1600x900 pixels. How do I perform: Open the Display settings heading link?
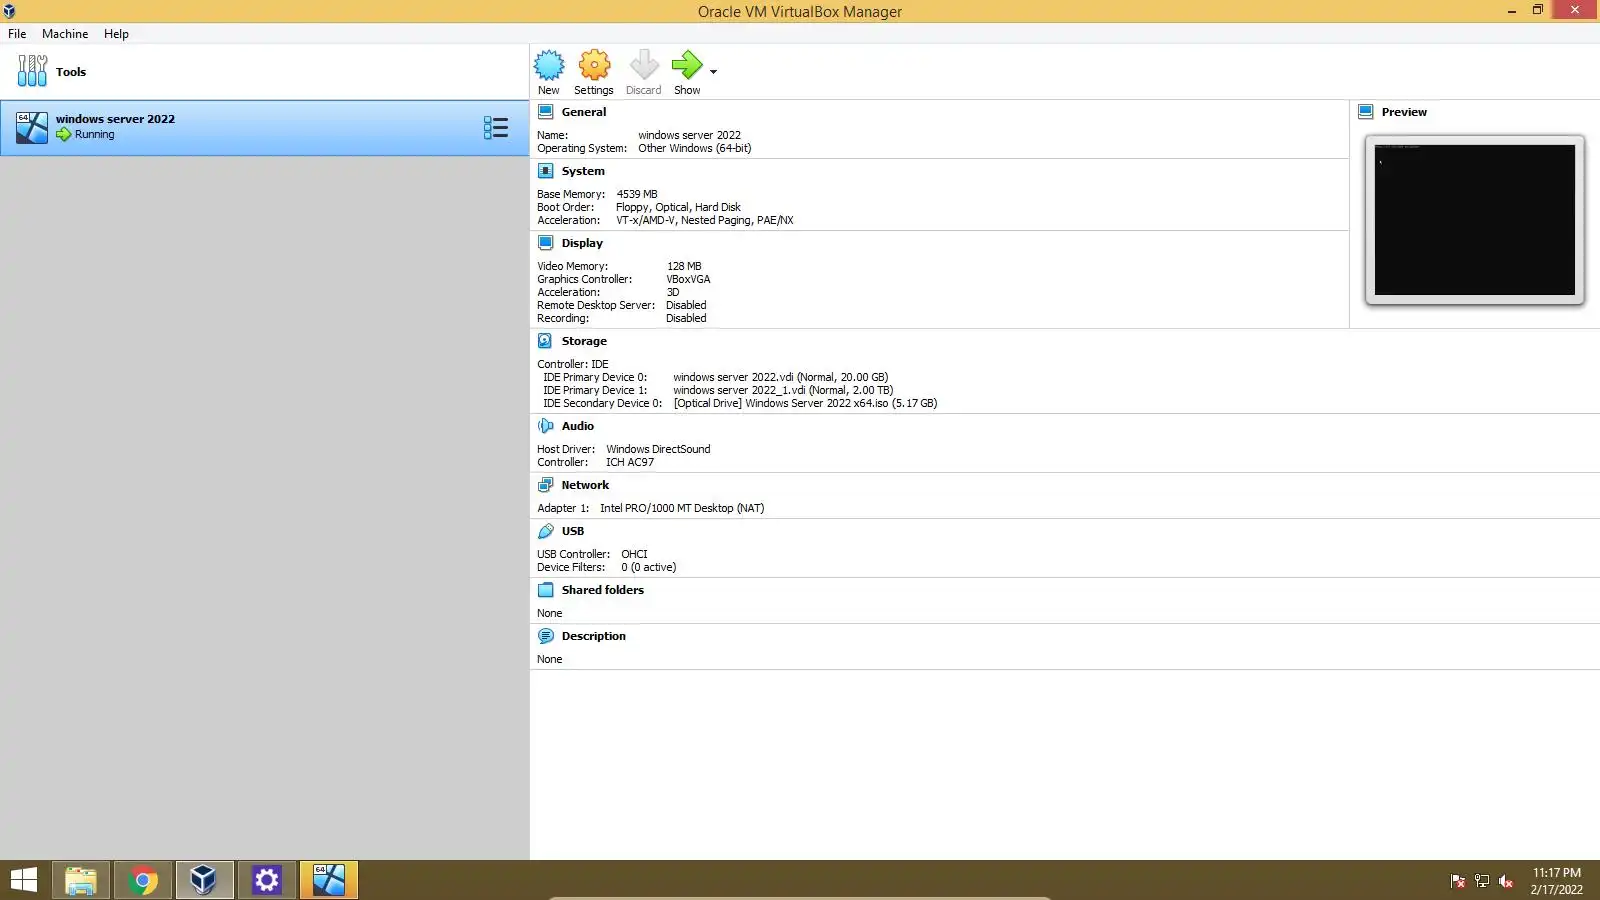pos(582,243)
